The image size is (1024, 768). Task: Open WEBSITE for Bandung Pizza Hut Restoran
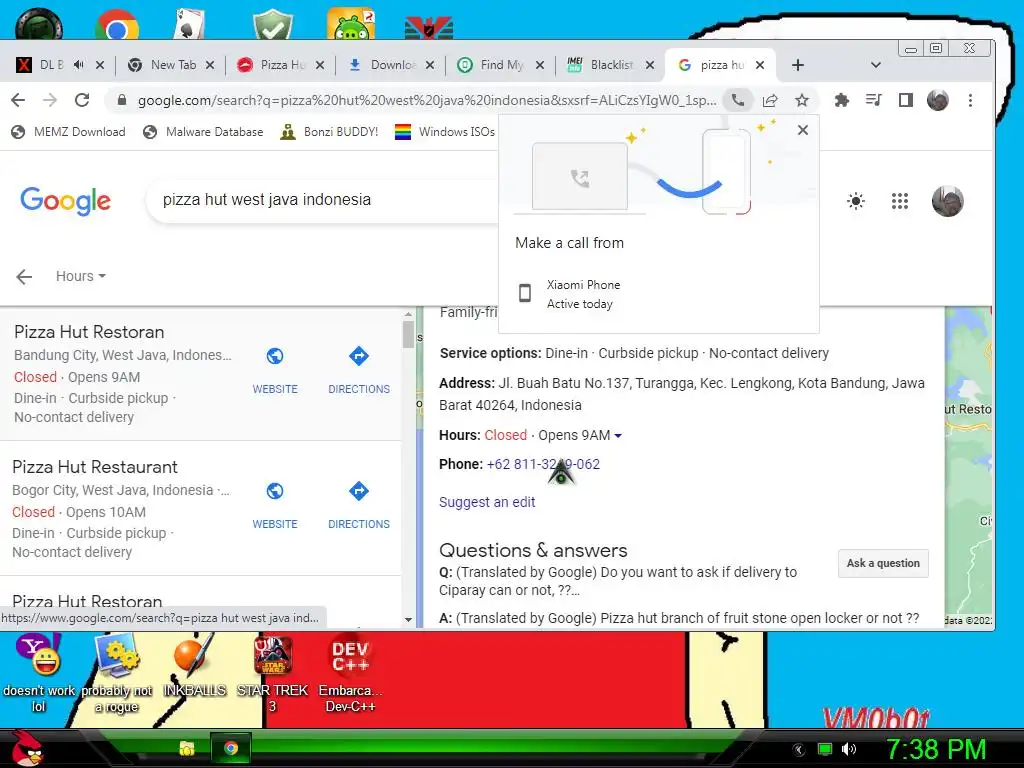(275, 370)
